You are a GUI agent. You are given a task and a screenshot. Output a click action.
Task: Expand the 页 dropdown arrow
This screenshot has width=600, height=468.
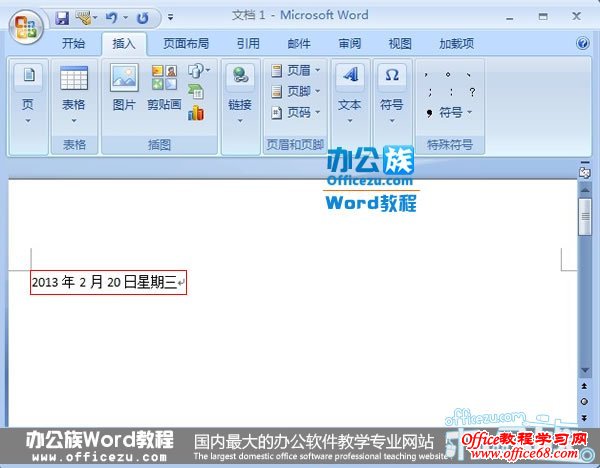click(x=28, y=121)
